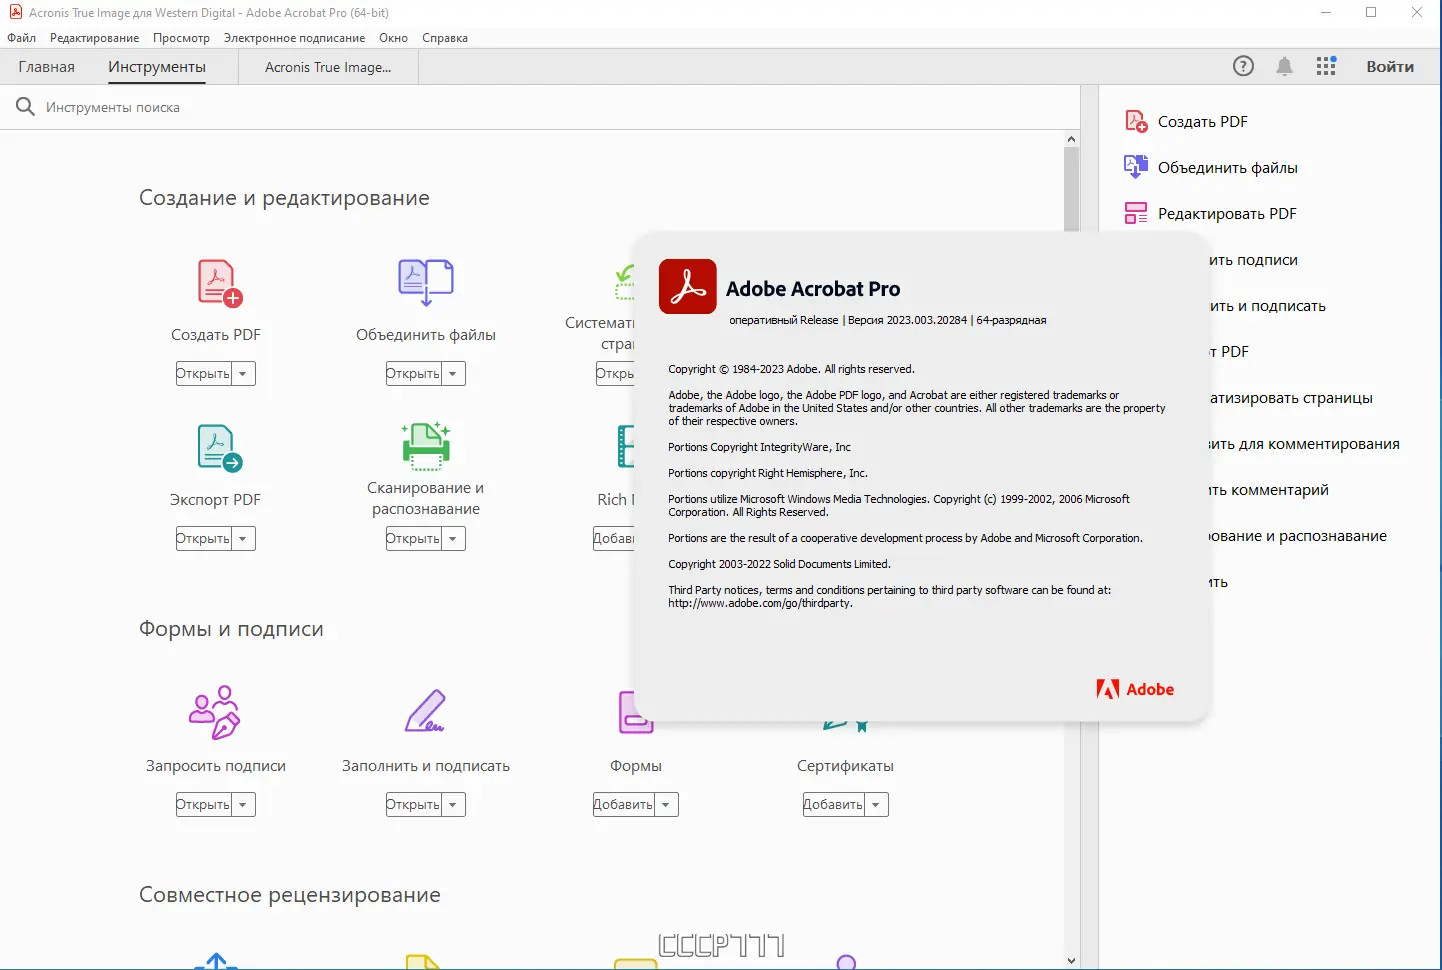The width and height of the screenshot is (1442, 970).
Task: Click the Объединить файлы tool icon
Action: (425, 282)
